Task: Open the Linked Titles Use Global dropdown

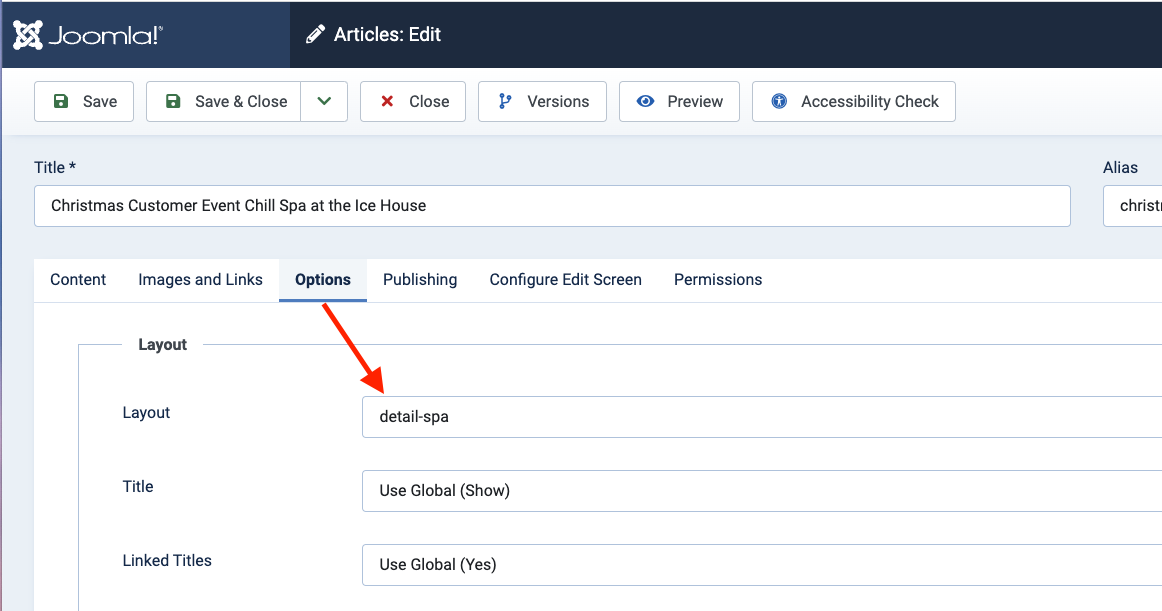Action: 760,565
